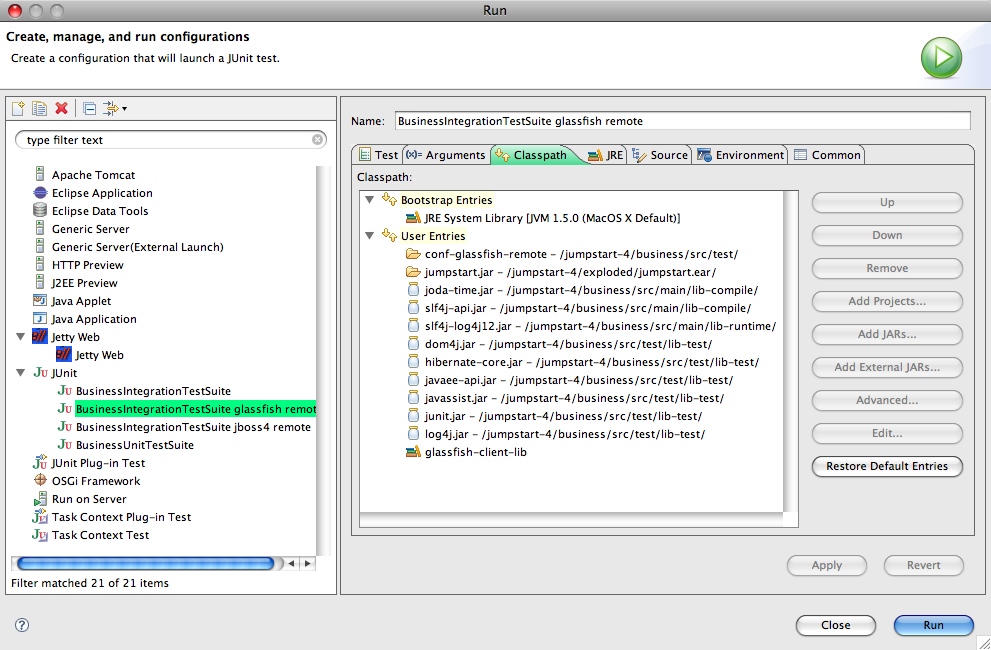
Task: Collapse the User Entries node
Action: tap(370, 236)
